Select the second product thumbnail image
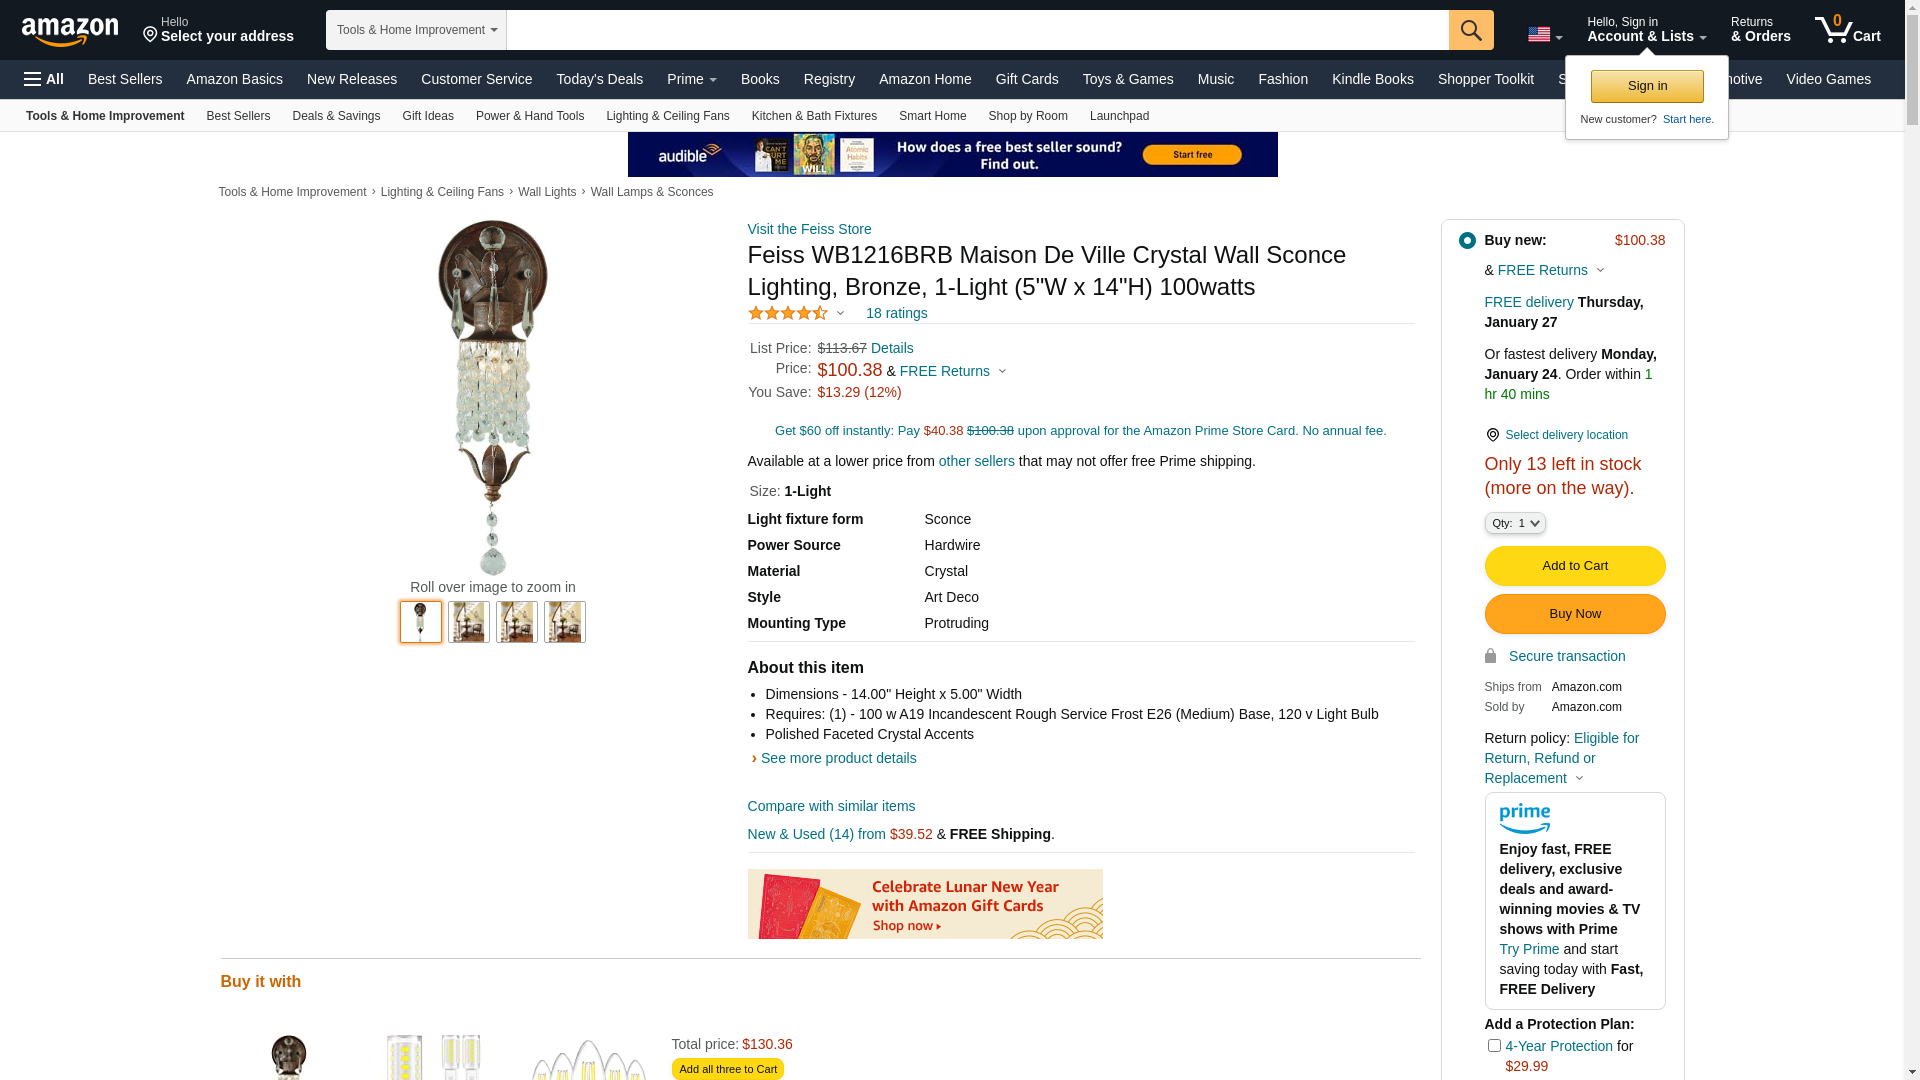Viewport: 1920px width, 1080px height. click(x=469, y=622)
